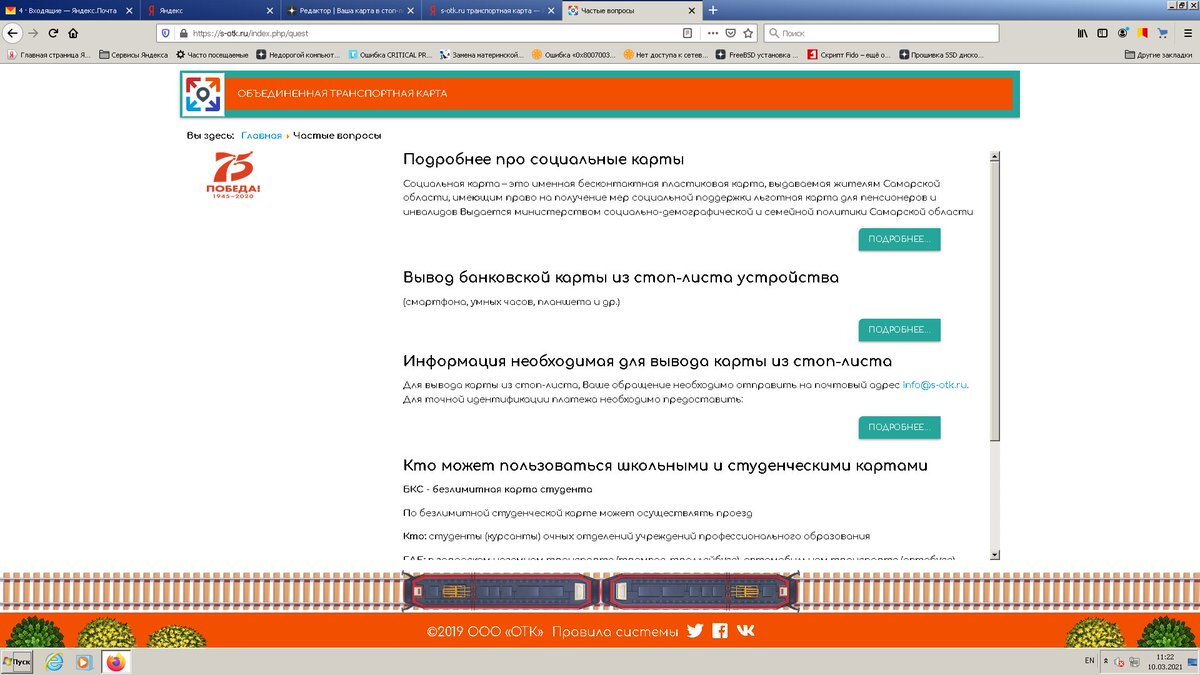Open Часто посещаемые bookmark folder
1200x675 pixels.
pyautogui.click(x=211, y=55)
